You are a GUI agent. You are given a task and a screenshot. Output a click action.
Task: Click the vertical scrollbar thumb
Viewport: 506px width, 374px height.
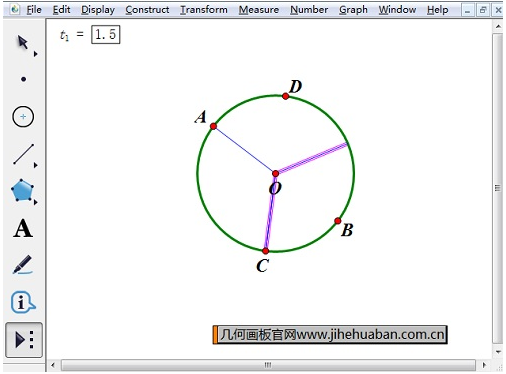(x=498, y=188)
